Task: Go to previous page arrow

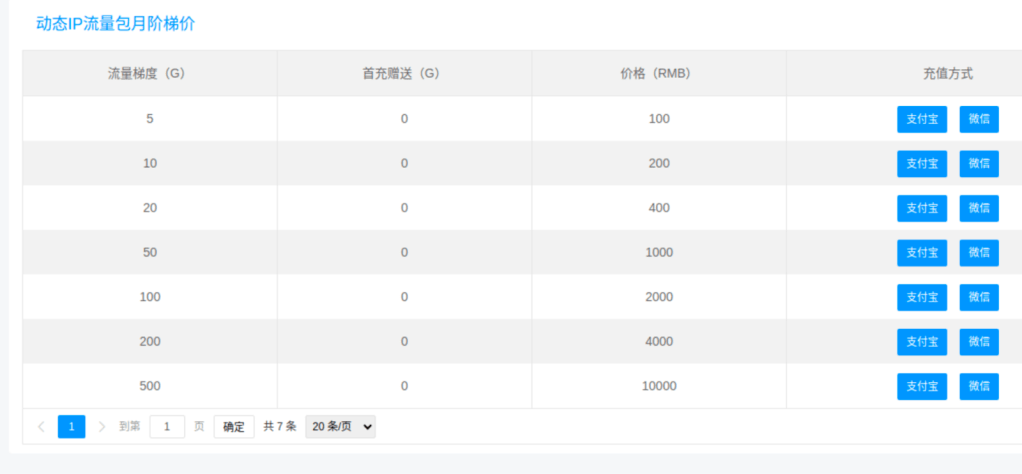Action: point(42,427)
